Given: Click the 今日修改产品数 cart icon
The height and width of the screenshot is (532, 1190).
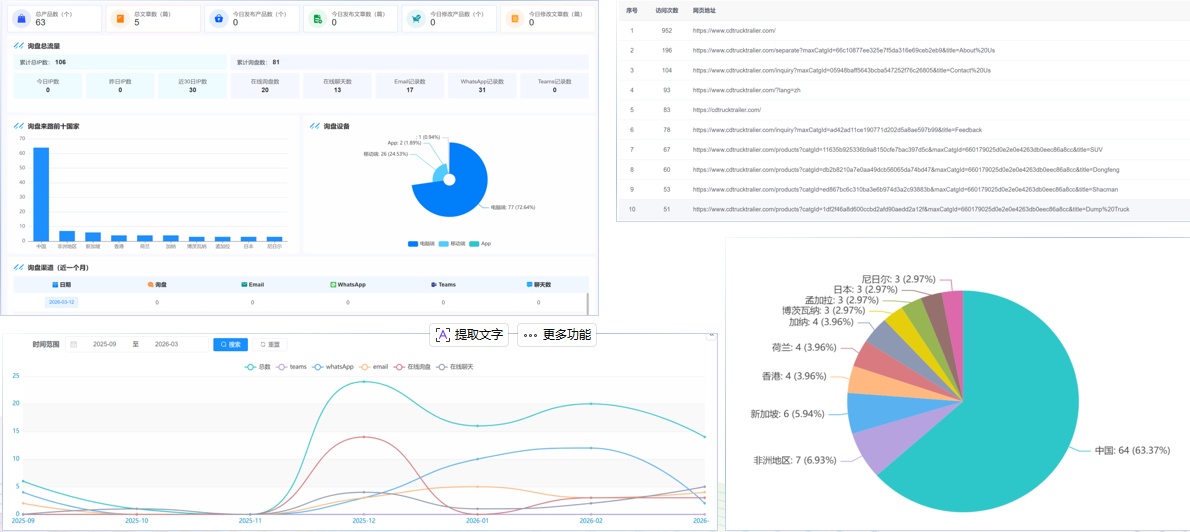Looking at the screenshot, I should [415, 18].
